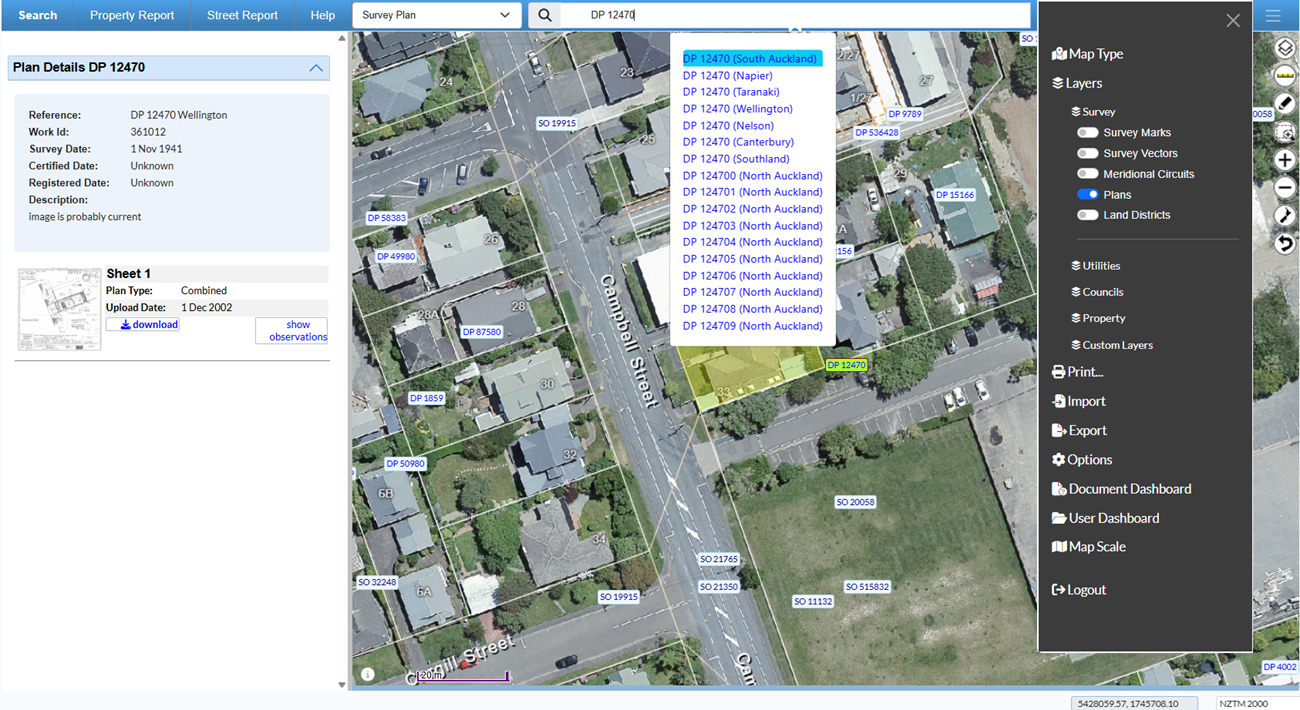Image resolution: width=1300 pixels, height=710 pixels.
Task: Select the ruler measure tool
Action: pyautogui.click(x=1285, y=76)
